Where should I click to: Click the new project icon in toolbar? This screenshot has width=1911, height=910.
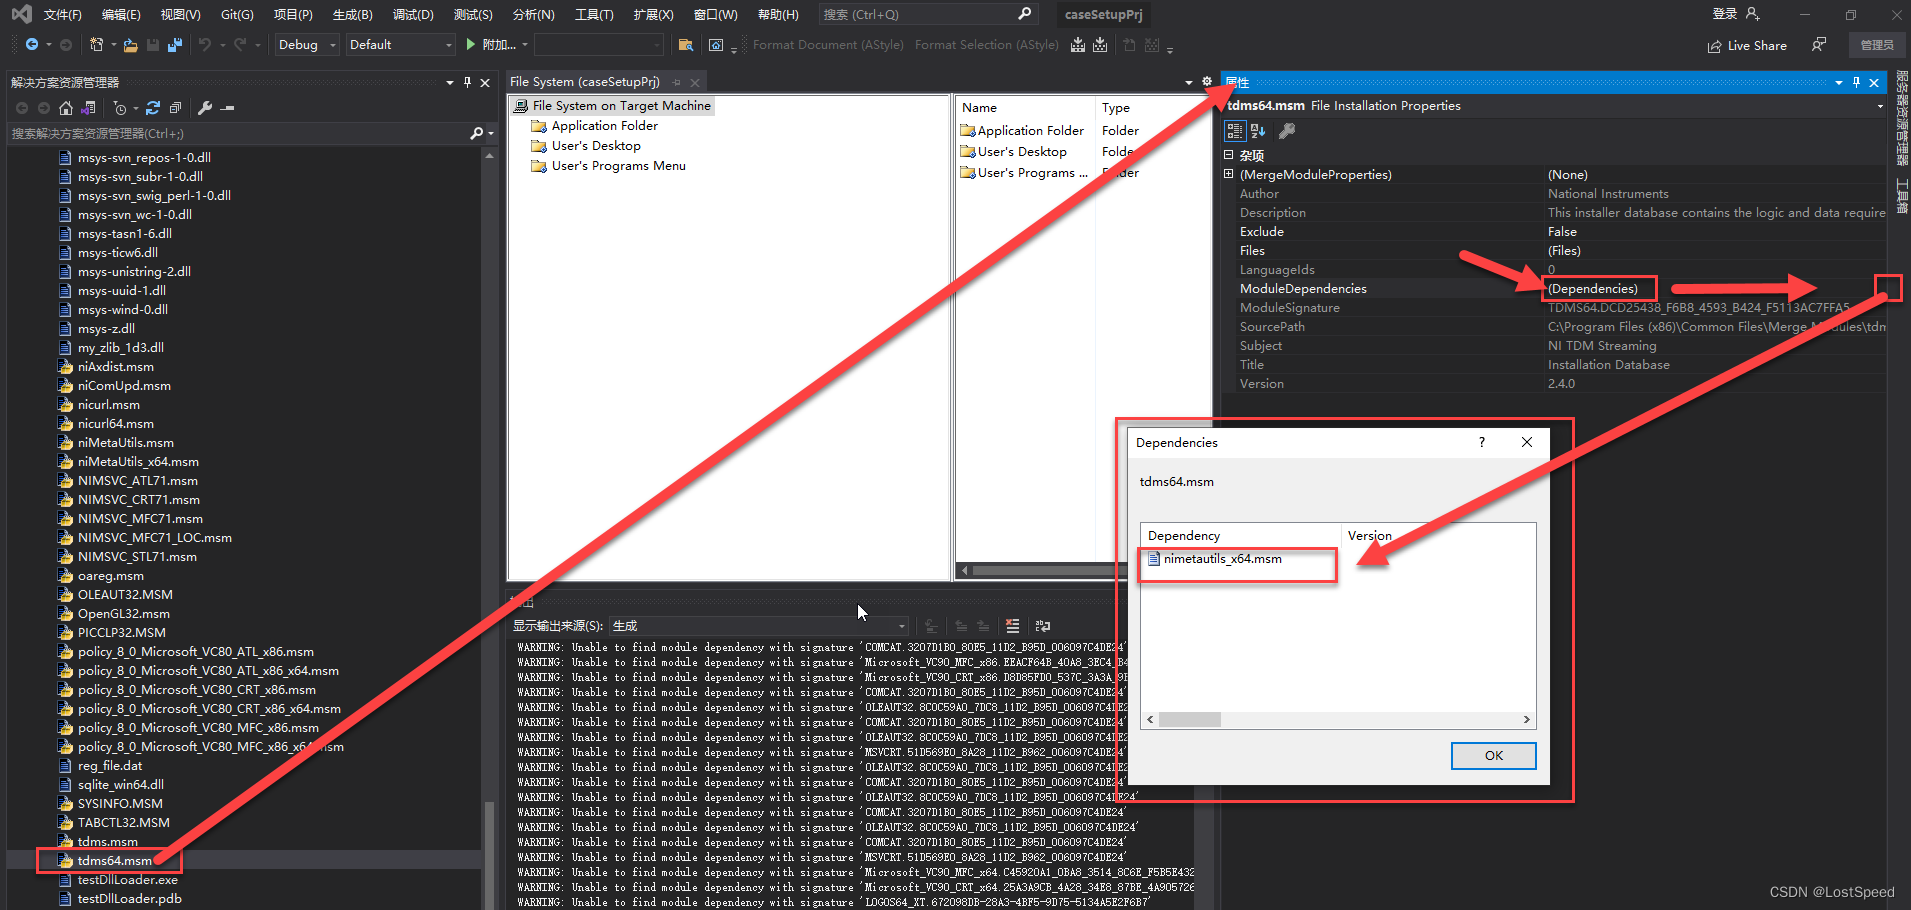coord(97,45)
